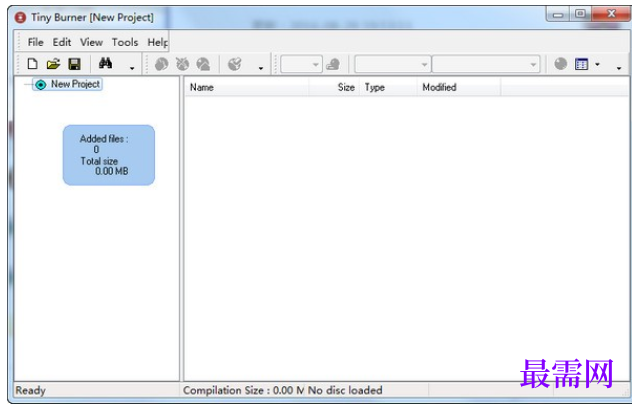Open the wide combo box in the toolbar
632x405 pixels.
tap(486, 64)
